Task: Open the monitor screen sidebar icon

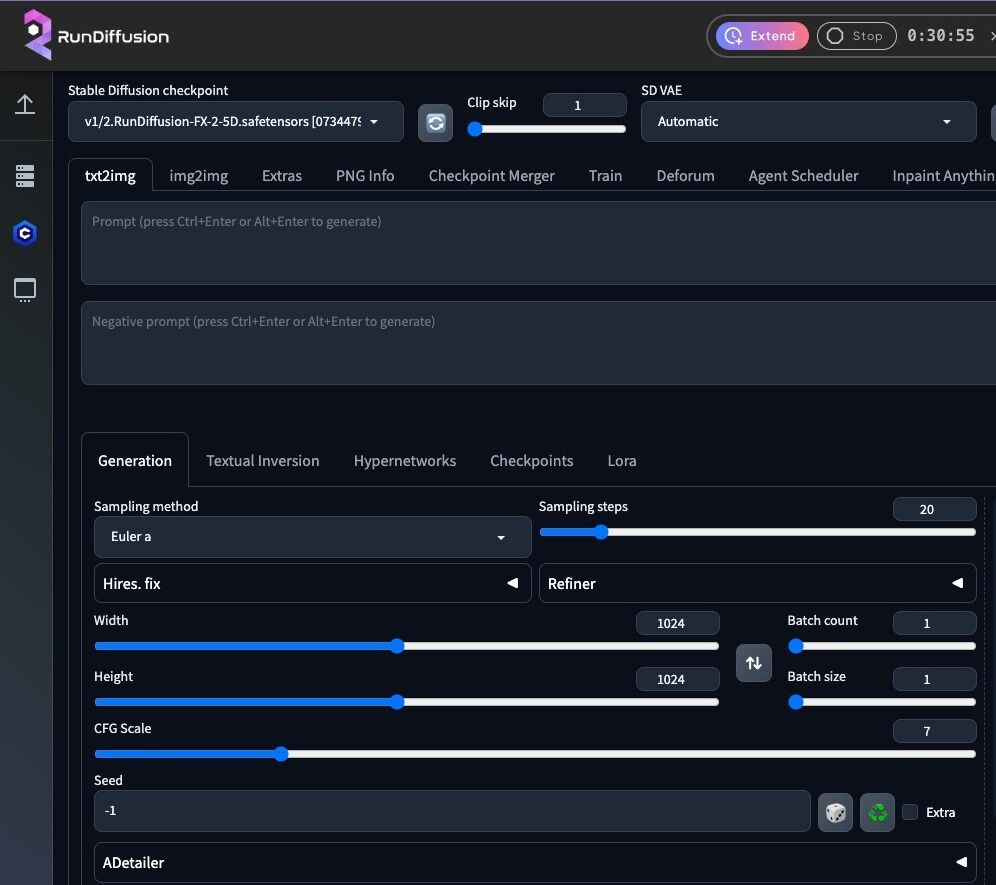Action: [25, 290]
